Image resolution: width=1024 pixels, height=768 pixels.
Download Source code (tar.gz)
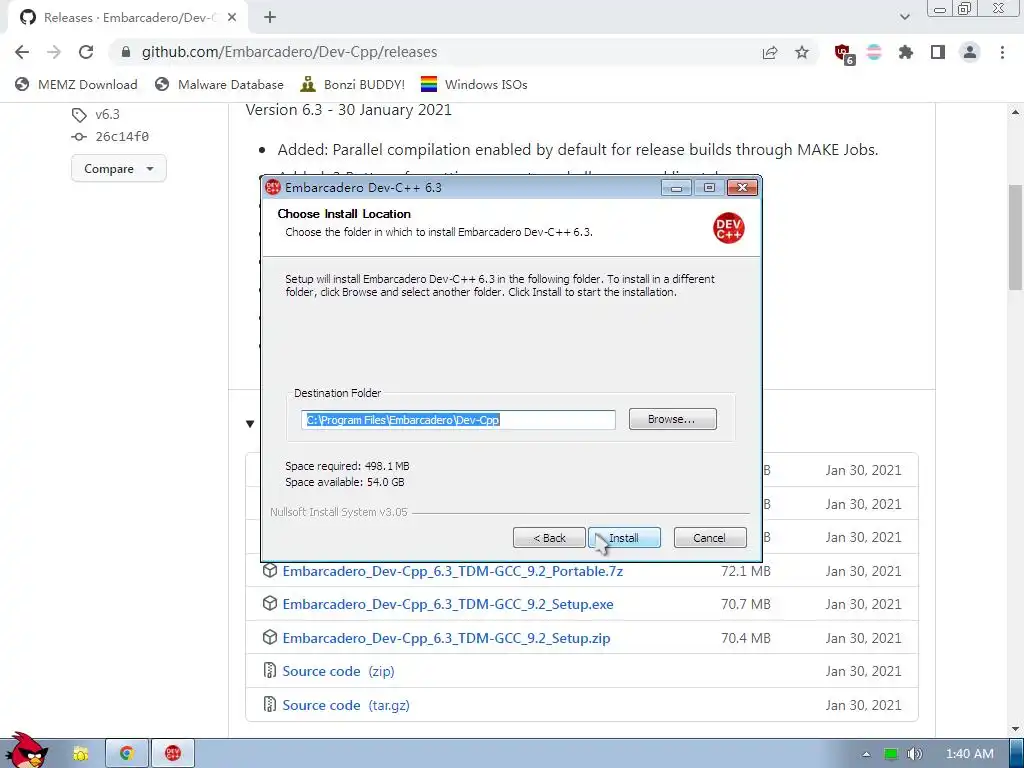click(x=345, y=705)
